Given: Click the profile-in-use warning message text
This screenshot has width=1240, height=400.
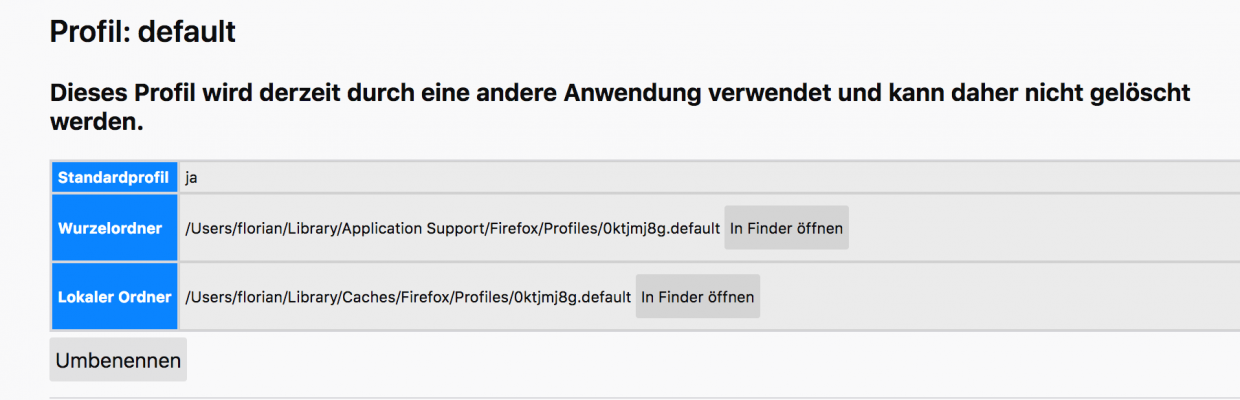Looking at the screenshot, I should click(x=620, y=109).
